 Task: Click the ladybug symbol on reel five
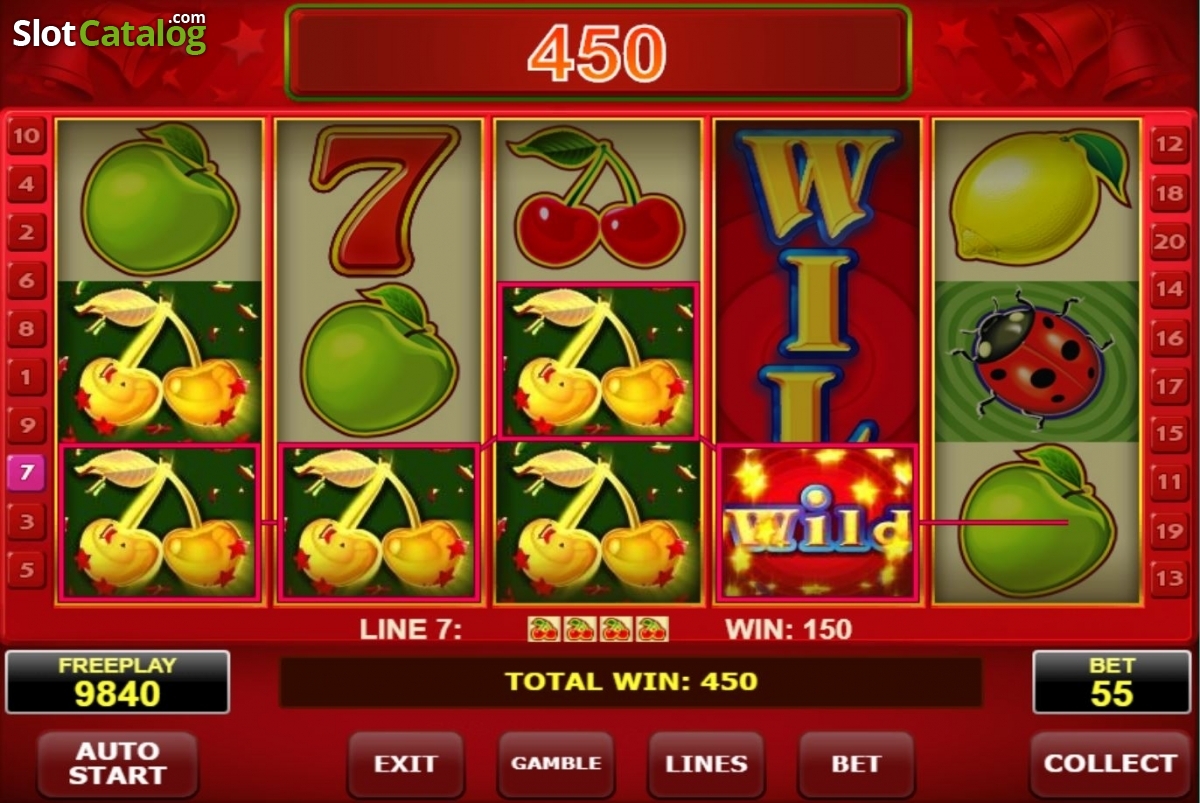click(1035, 362)
